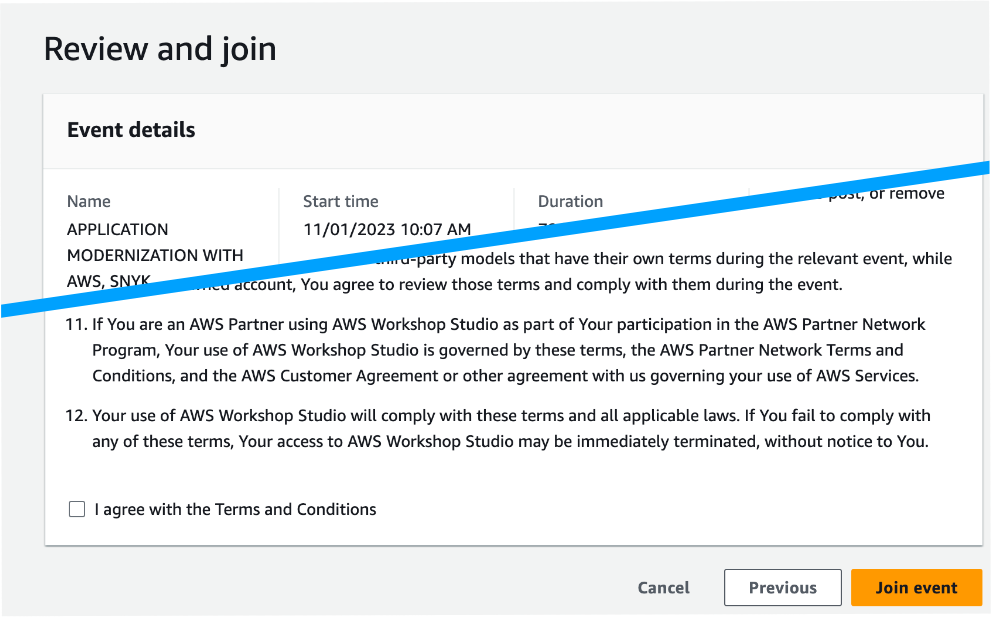Image resolution: width=991 pixels, height=617 pixels.
Task: Click the 'I agree with the Terms and Conditions' label
Action: 235,510
